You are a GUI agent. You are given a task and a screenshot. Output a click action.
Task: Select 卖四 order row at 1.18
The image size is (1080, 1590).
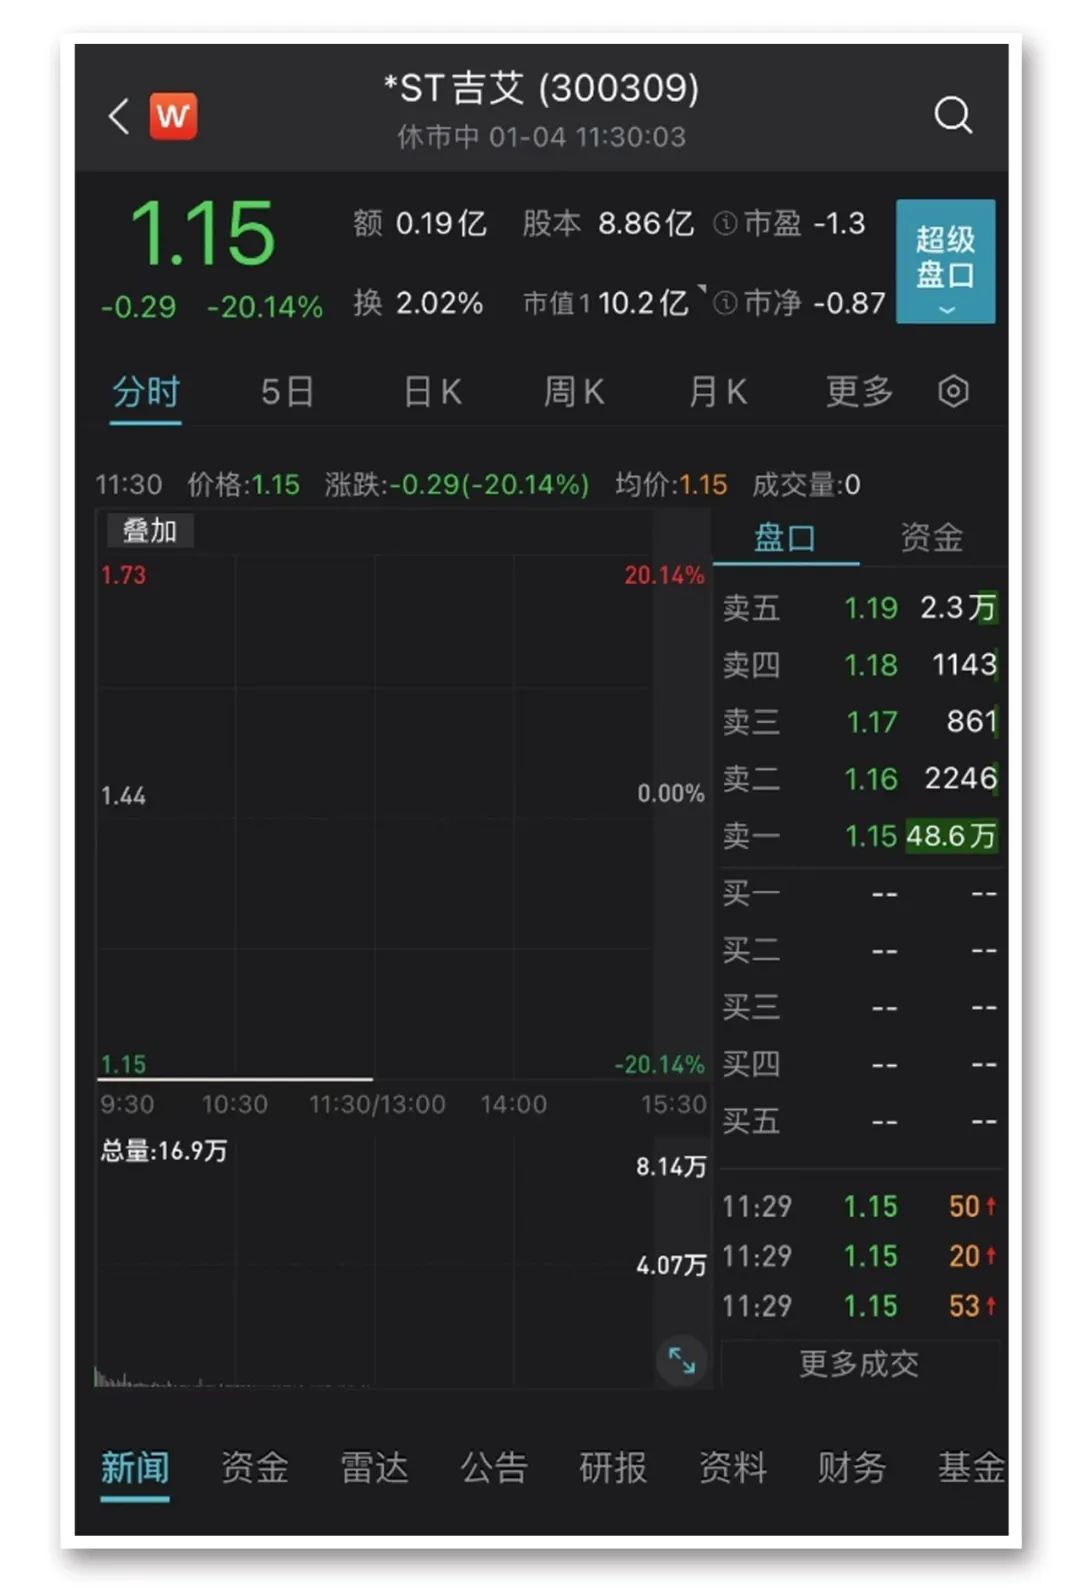click(x=860, y=664)
